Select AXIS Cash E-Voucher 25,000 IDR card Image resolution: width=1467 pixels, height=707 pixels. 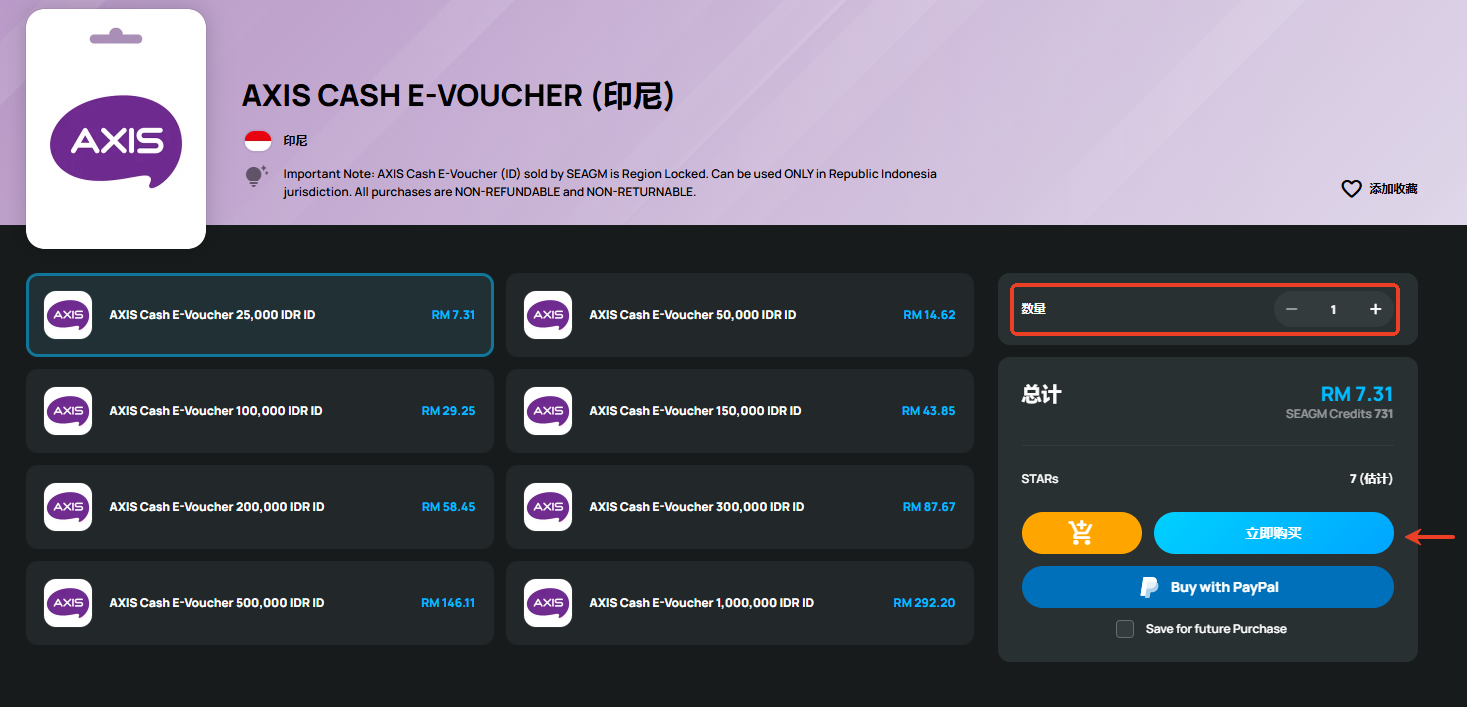tap(260, 315)
